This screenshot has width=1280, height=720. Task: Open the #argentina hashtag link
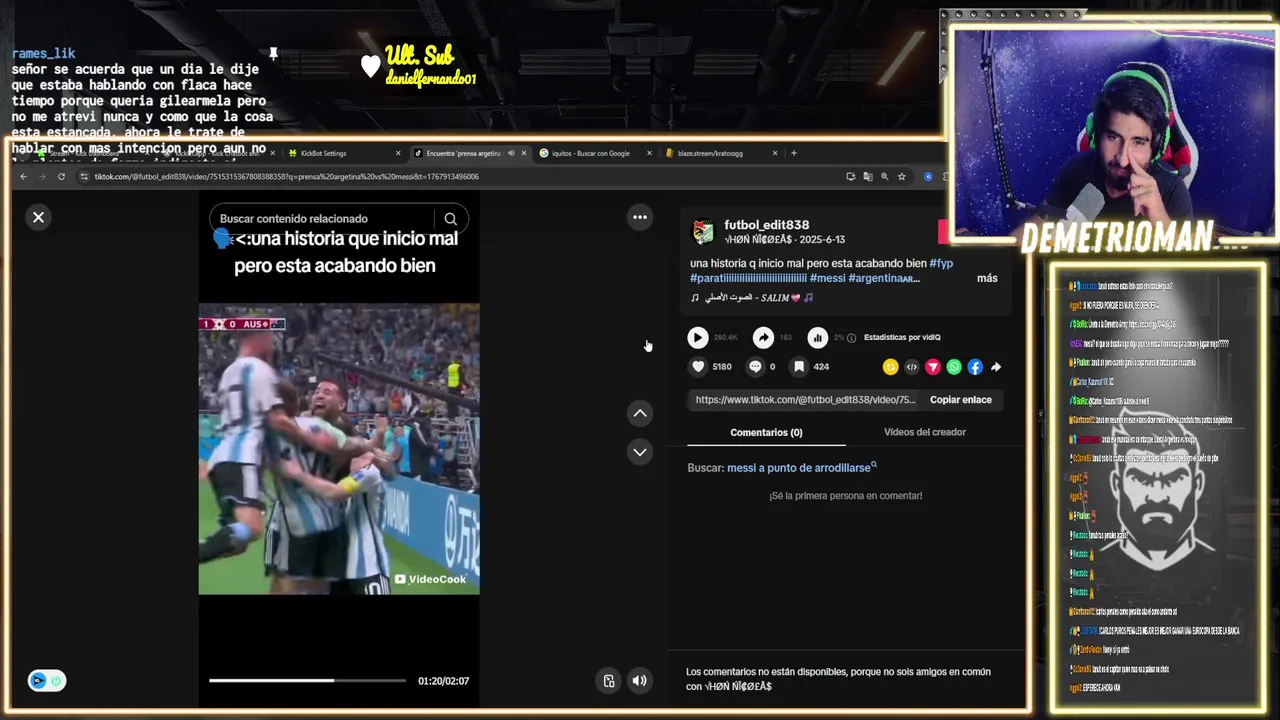[884, 278]
